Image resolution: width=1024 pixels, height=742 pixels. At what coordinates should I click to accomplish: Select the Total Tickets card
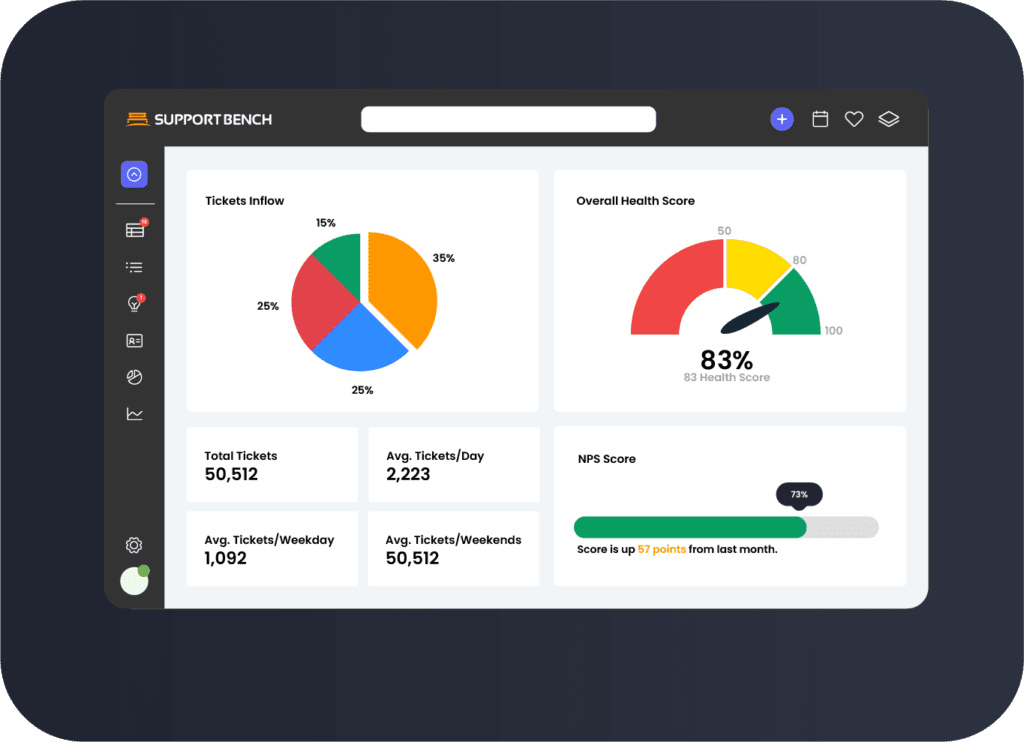click(272, 465)
